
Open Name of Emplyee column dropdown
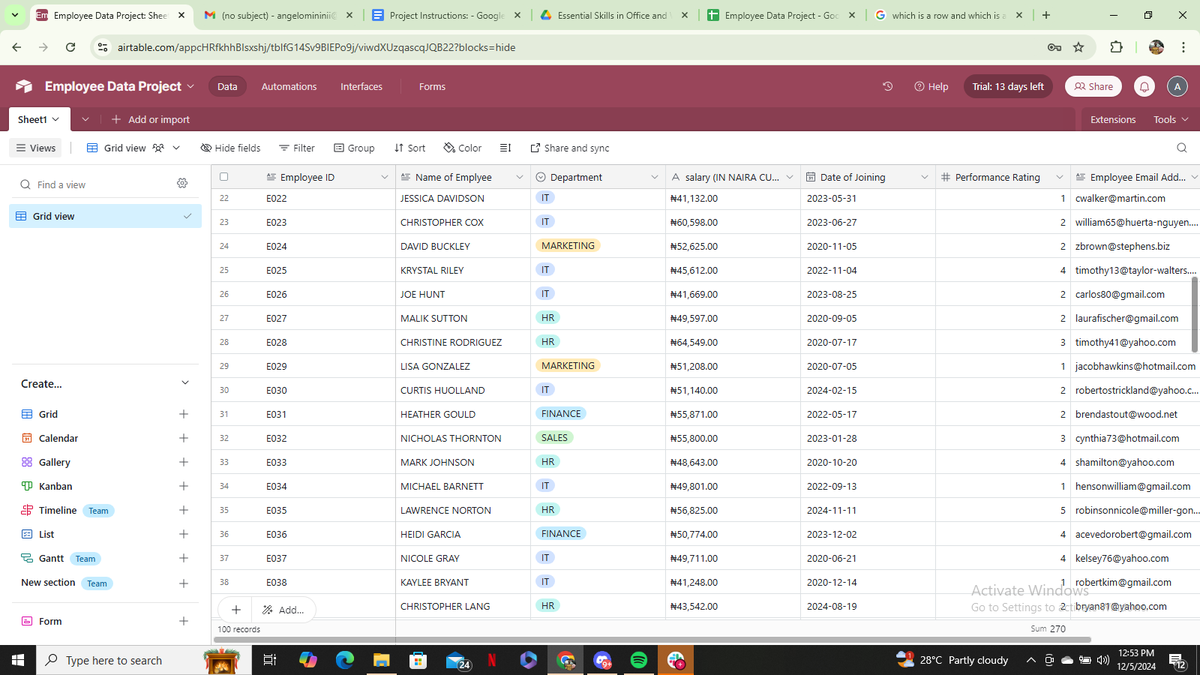coord(520,177)
